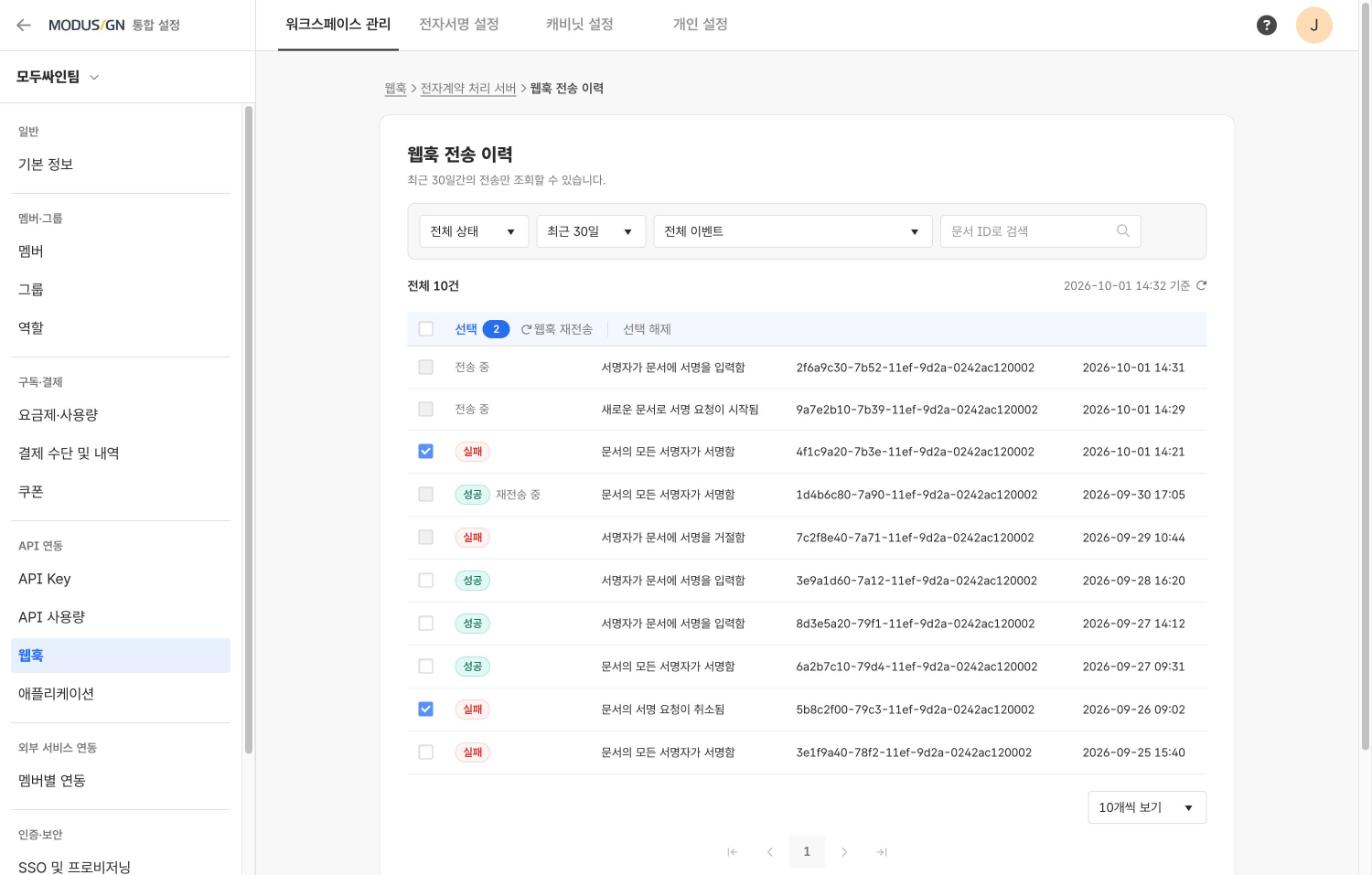This screenshot has width=1372, height=875.
Task: Click the search magnifier icon
Action: pyautogui.click(x=1123, y=231)
